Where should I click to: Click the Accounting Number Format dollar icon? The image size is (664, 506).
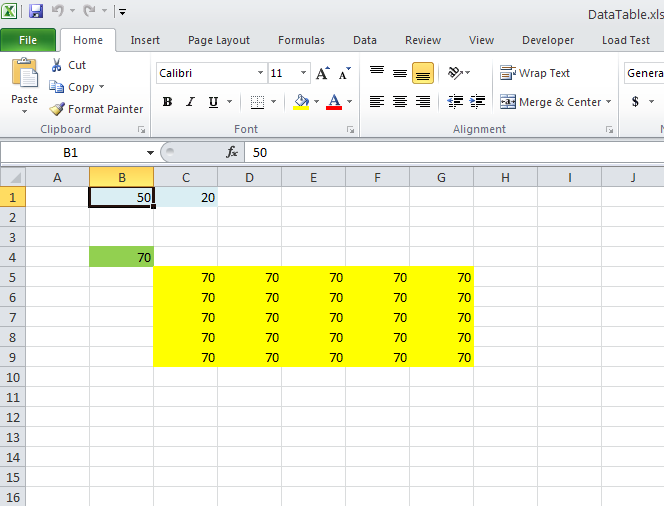(x=636, y=102)
